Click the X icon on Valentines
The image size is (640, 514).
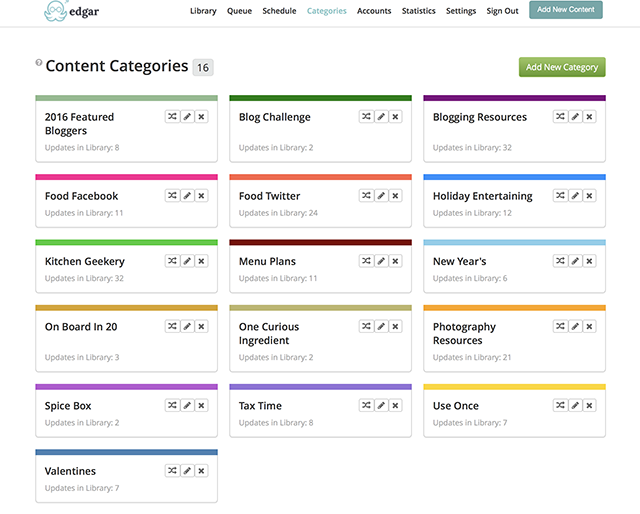(201, 471)
